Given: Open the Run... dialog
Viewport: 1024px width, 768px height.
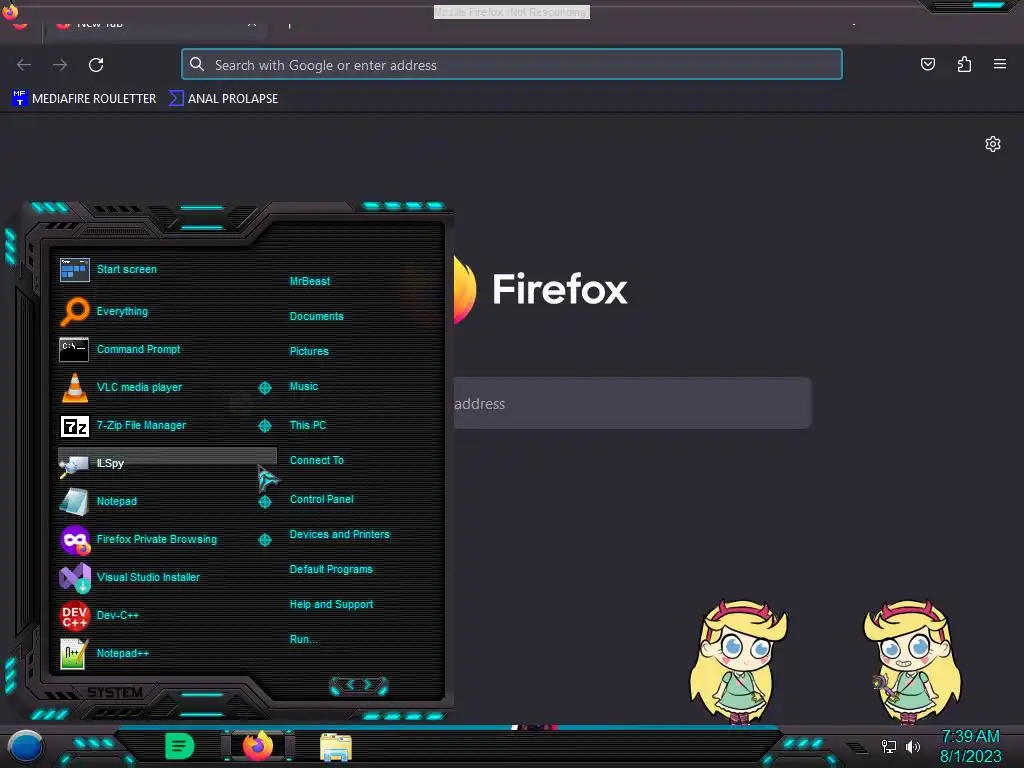Looking at the screenshot, I should pos(304,639).
